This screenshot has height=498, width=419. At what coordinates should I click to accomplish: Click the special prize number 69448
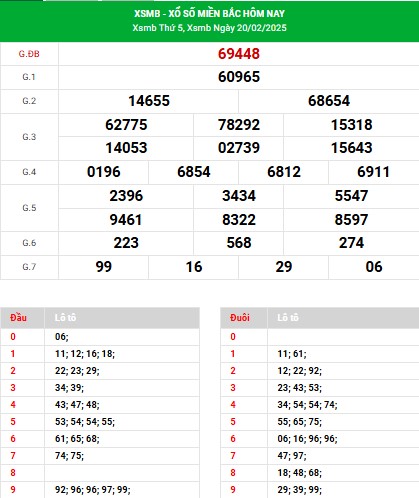[x=239, y=54]
